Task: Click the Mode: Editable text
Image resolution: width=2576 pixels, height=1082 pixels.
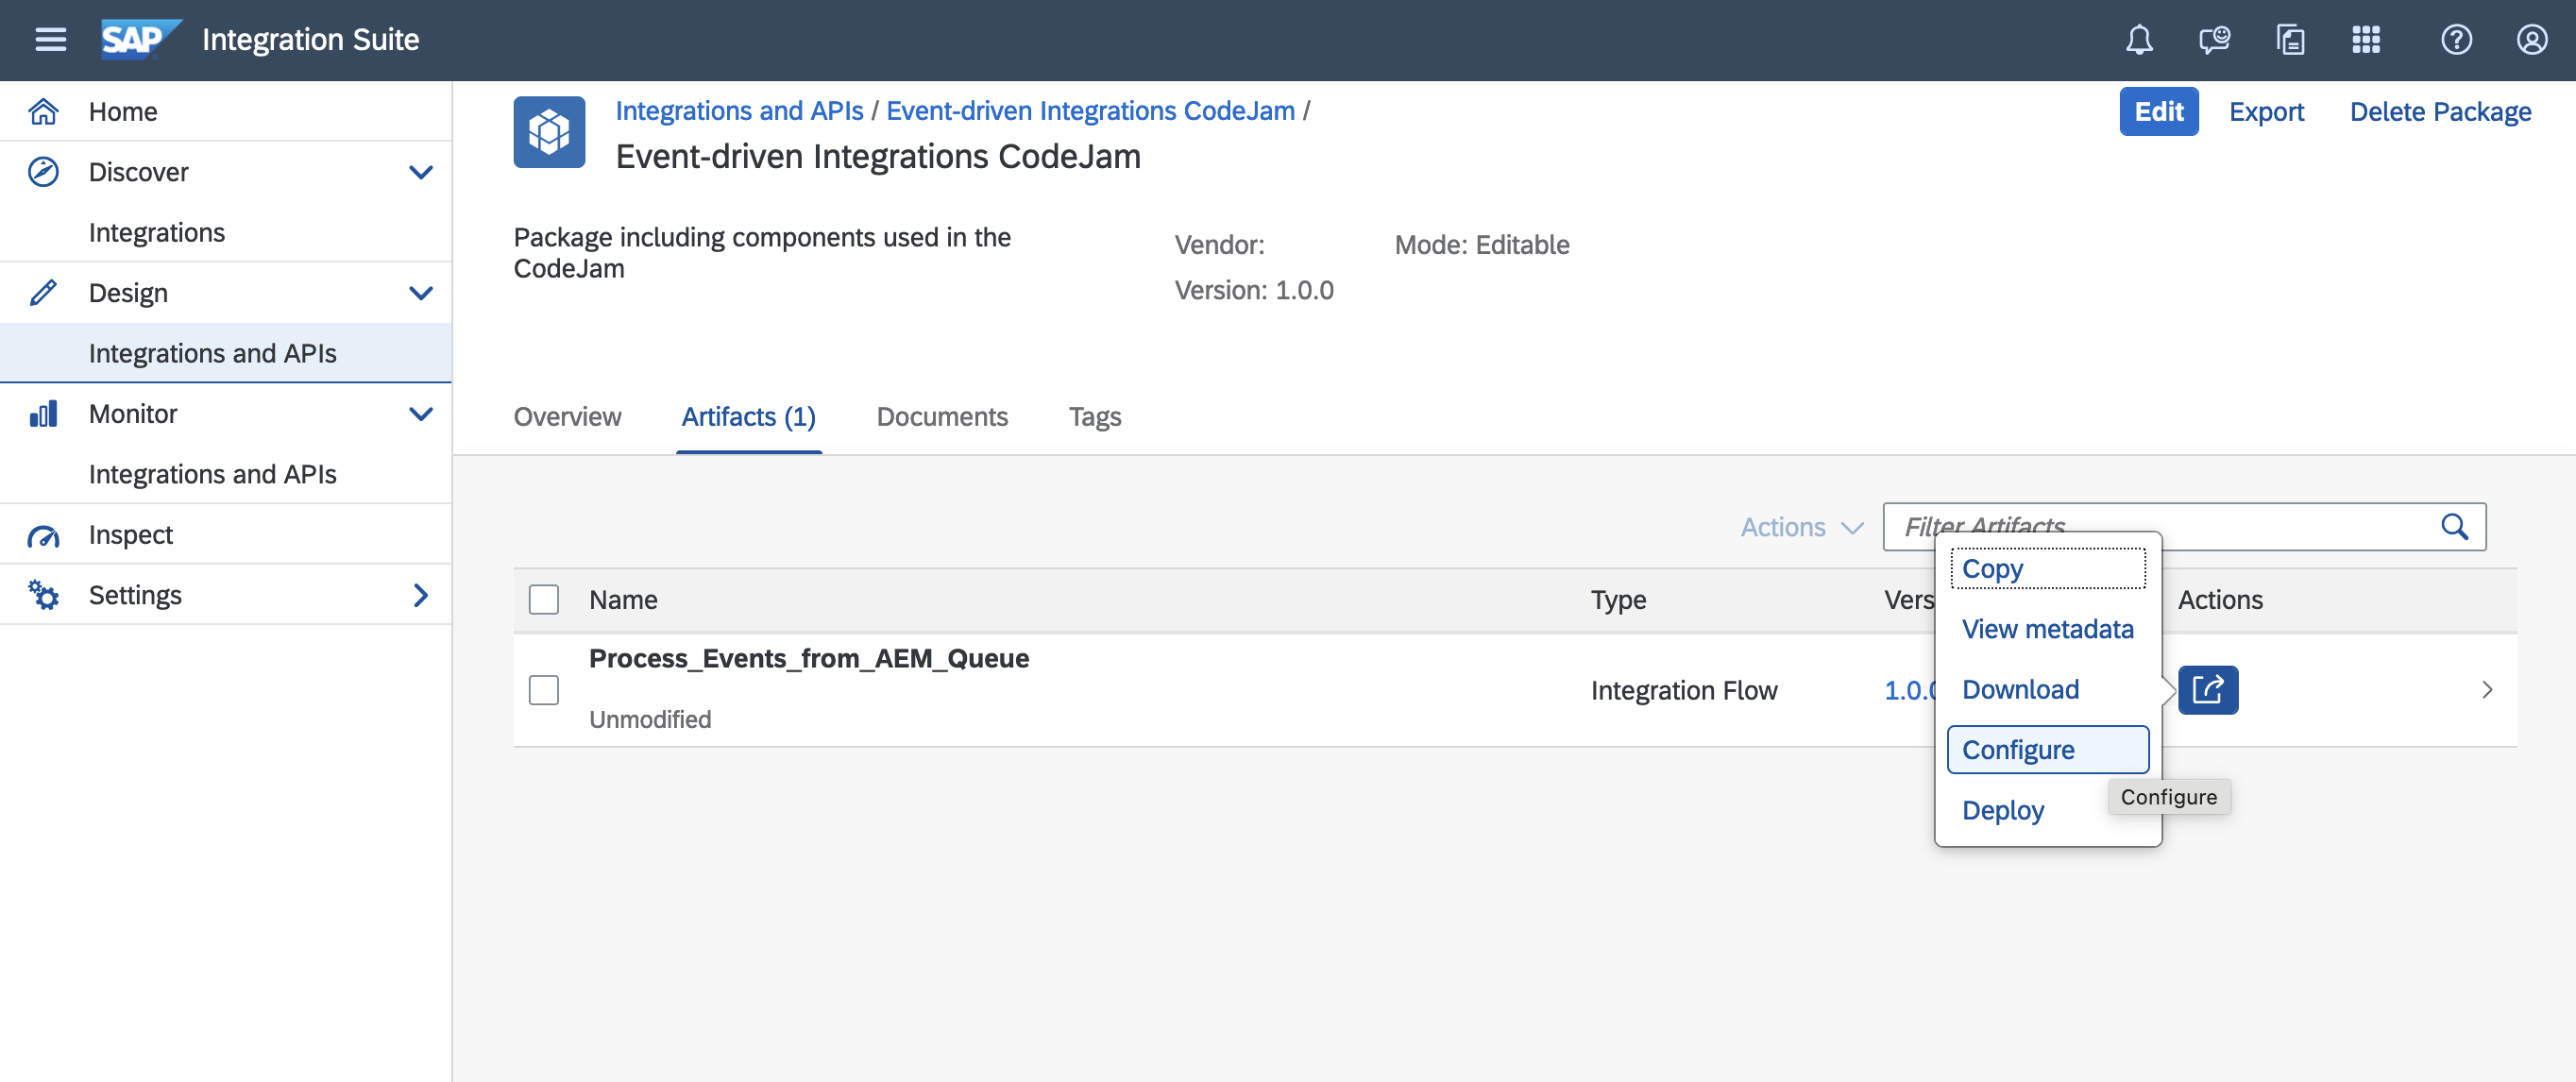Action: [1481, 245]
